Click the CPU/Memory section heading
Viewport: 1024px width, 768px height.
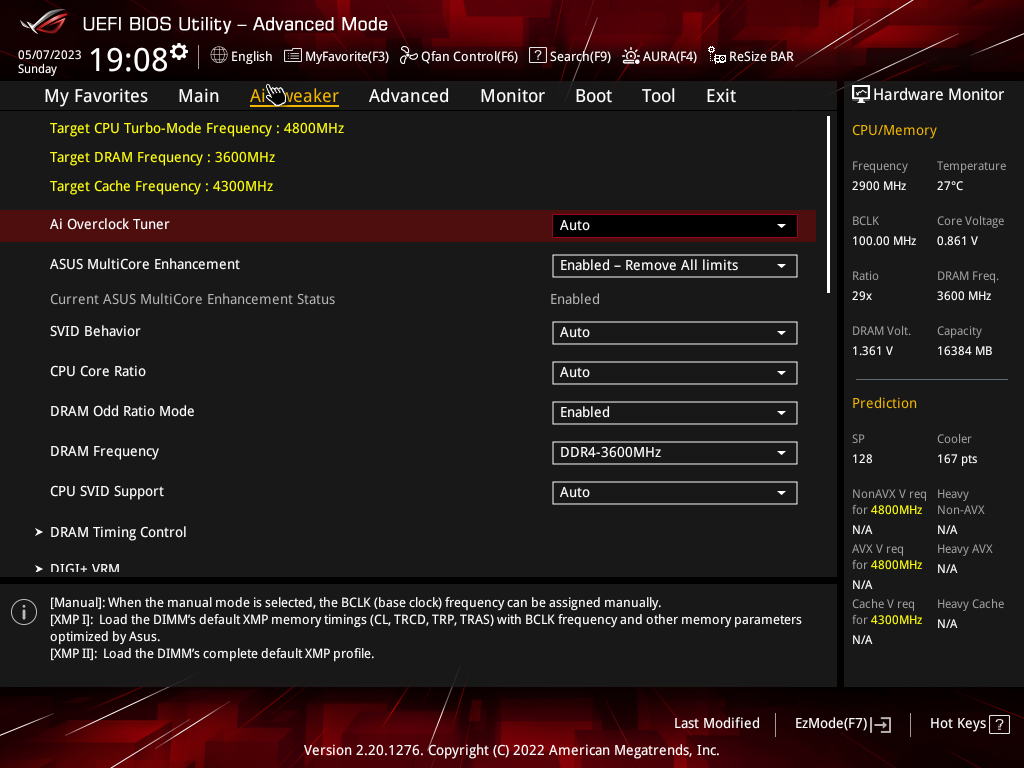894,131
